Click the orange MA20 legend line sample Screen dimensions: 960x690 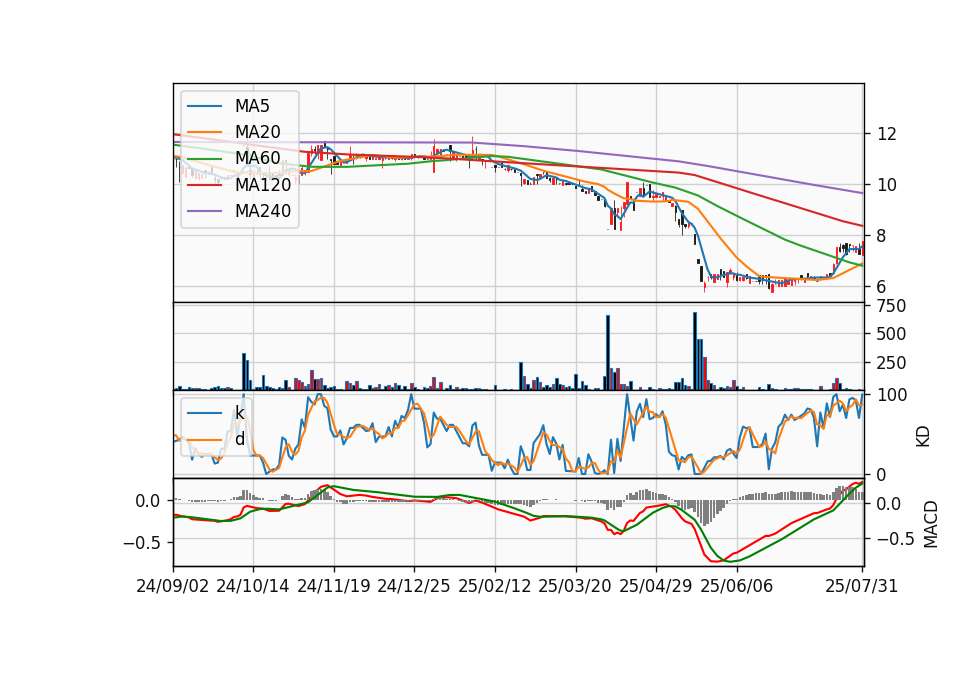pyautogui.click(x=204, y=132)
